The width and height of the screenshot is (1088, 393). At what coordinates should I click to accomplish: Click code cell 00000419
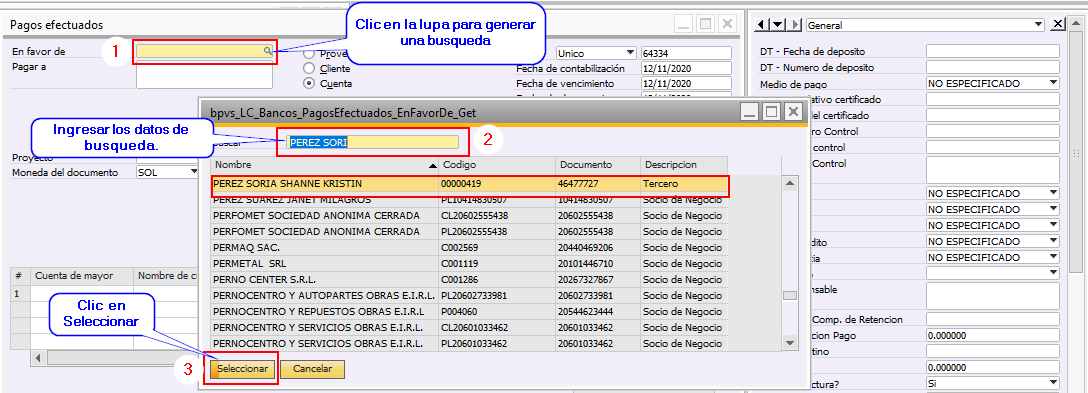tap(497, 184)
